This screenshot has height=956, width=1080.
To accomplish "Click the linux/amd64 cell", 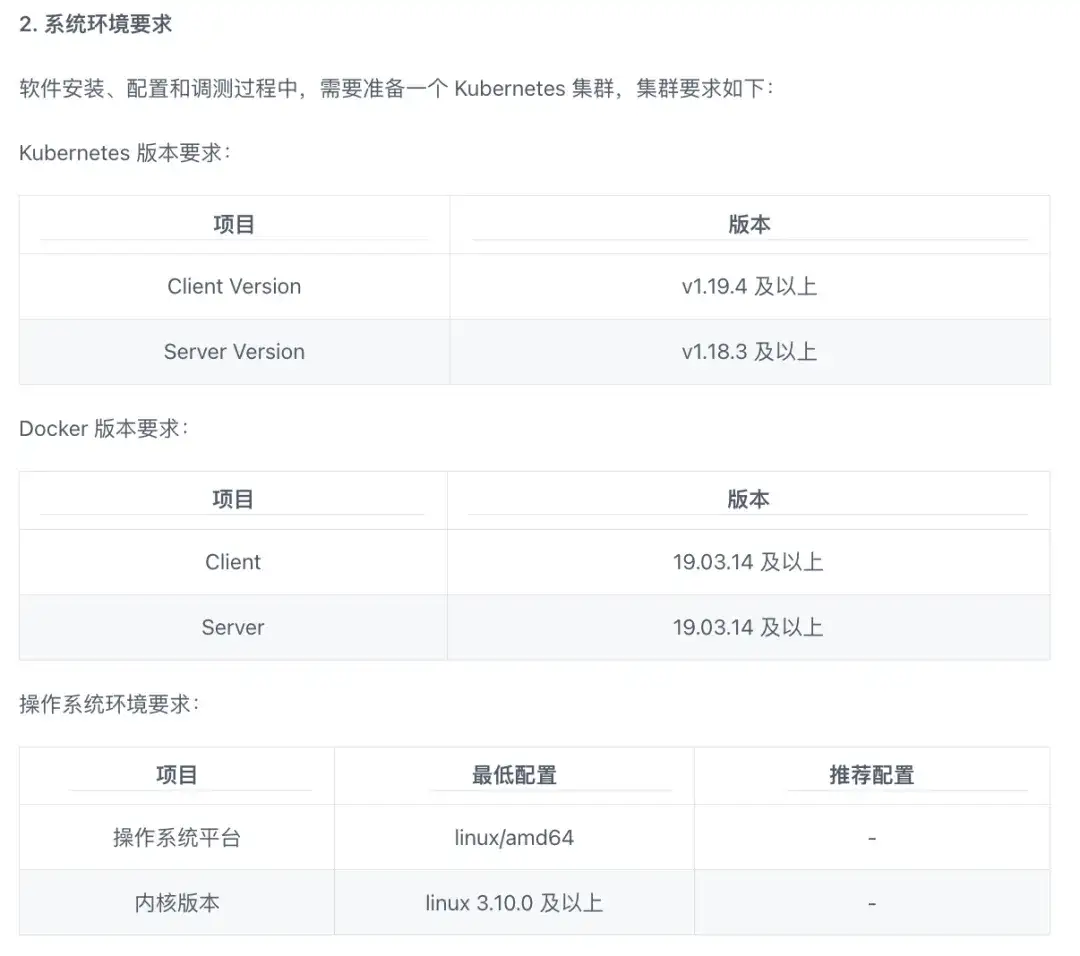I will pos(515,838).
